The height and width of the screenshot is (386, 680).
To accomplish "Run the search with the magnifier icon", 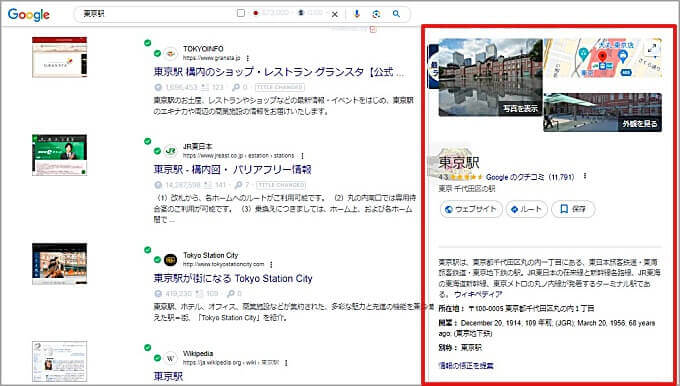I will [x=396, y=14].
